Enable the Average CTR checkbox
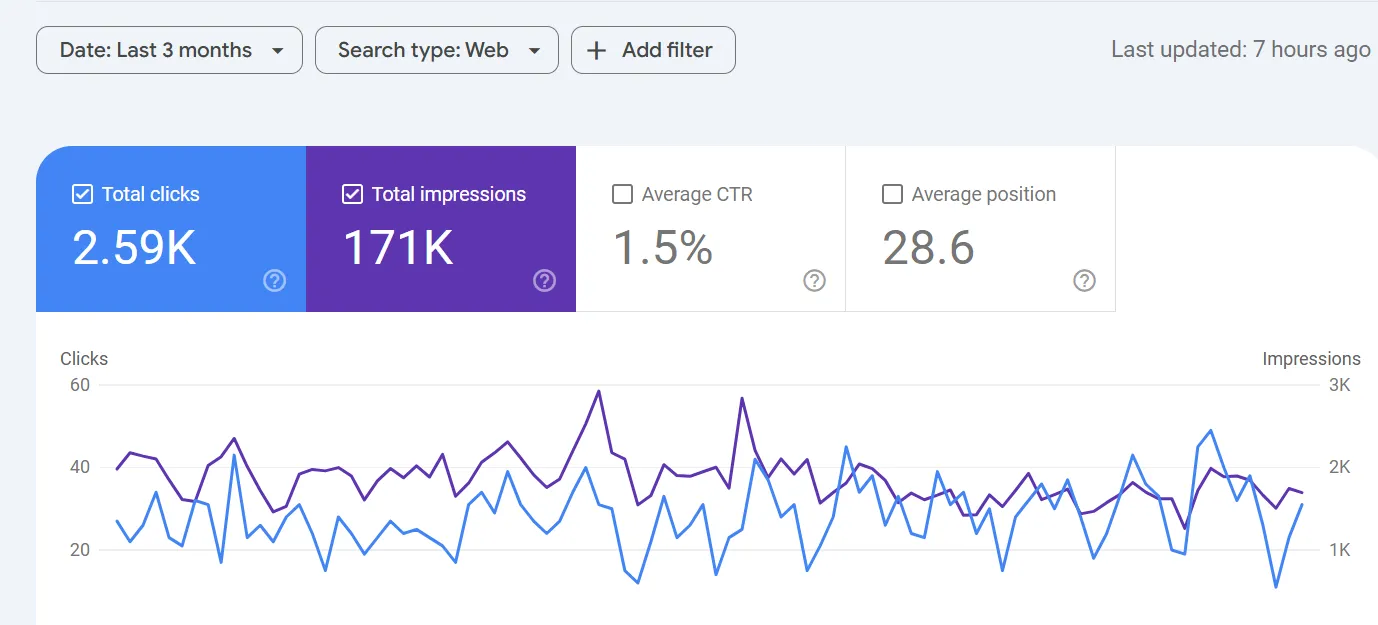 coord(622,194)
